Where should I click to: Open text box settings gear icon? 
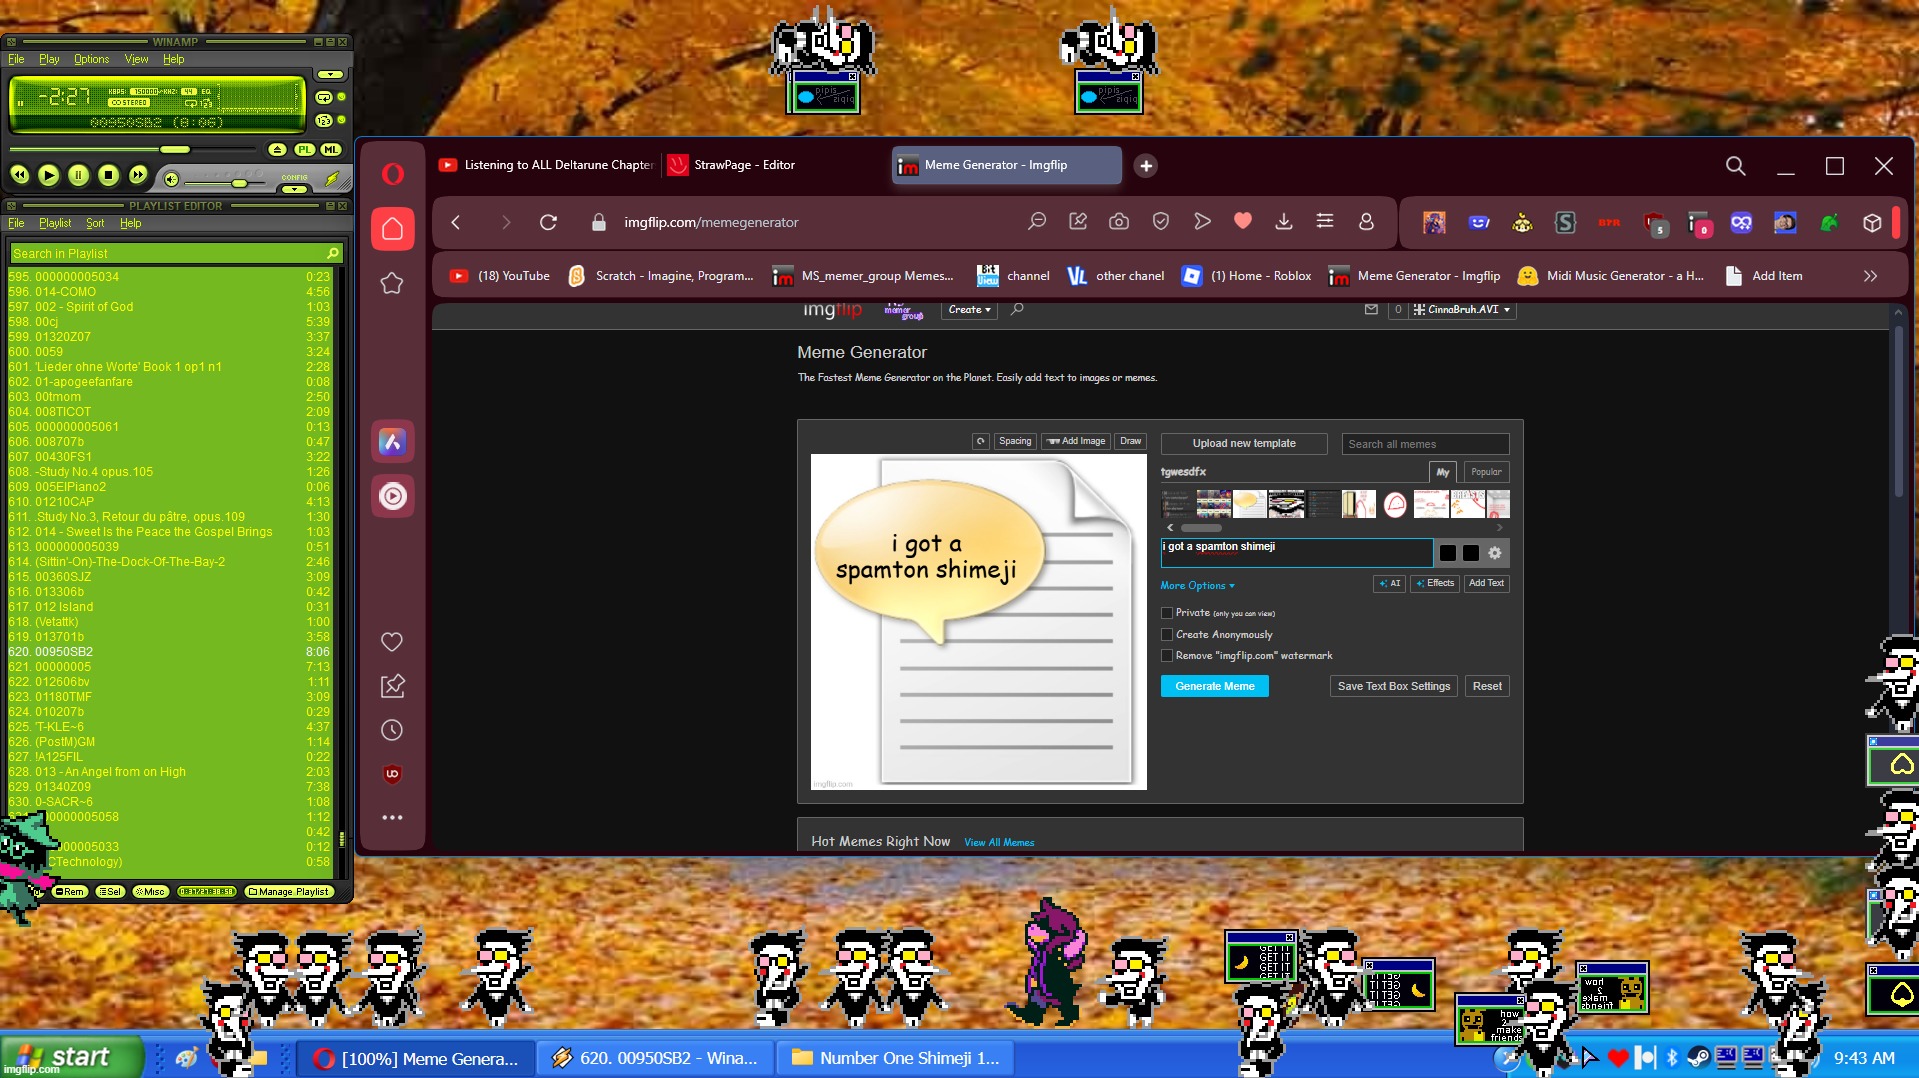tap(1495, 553)
